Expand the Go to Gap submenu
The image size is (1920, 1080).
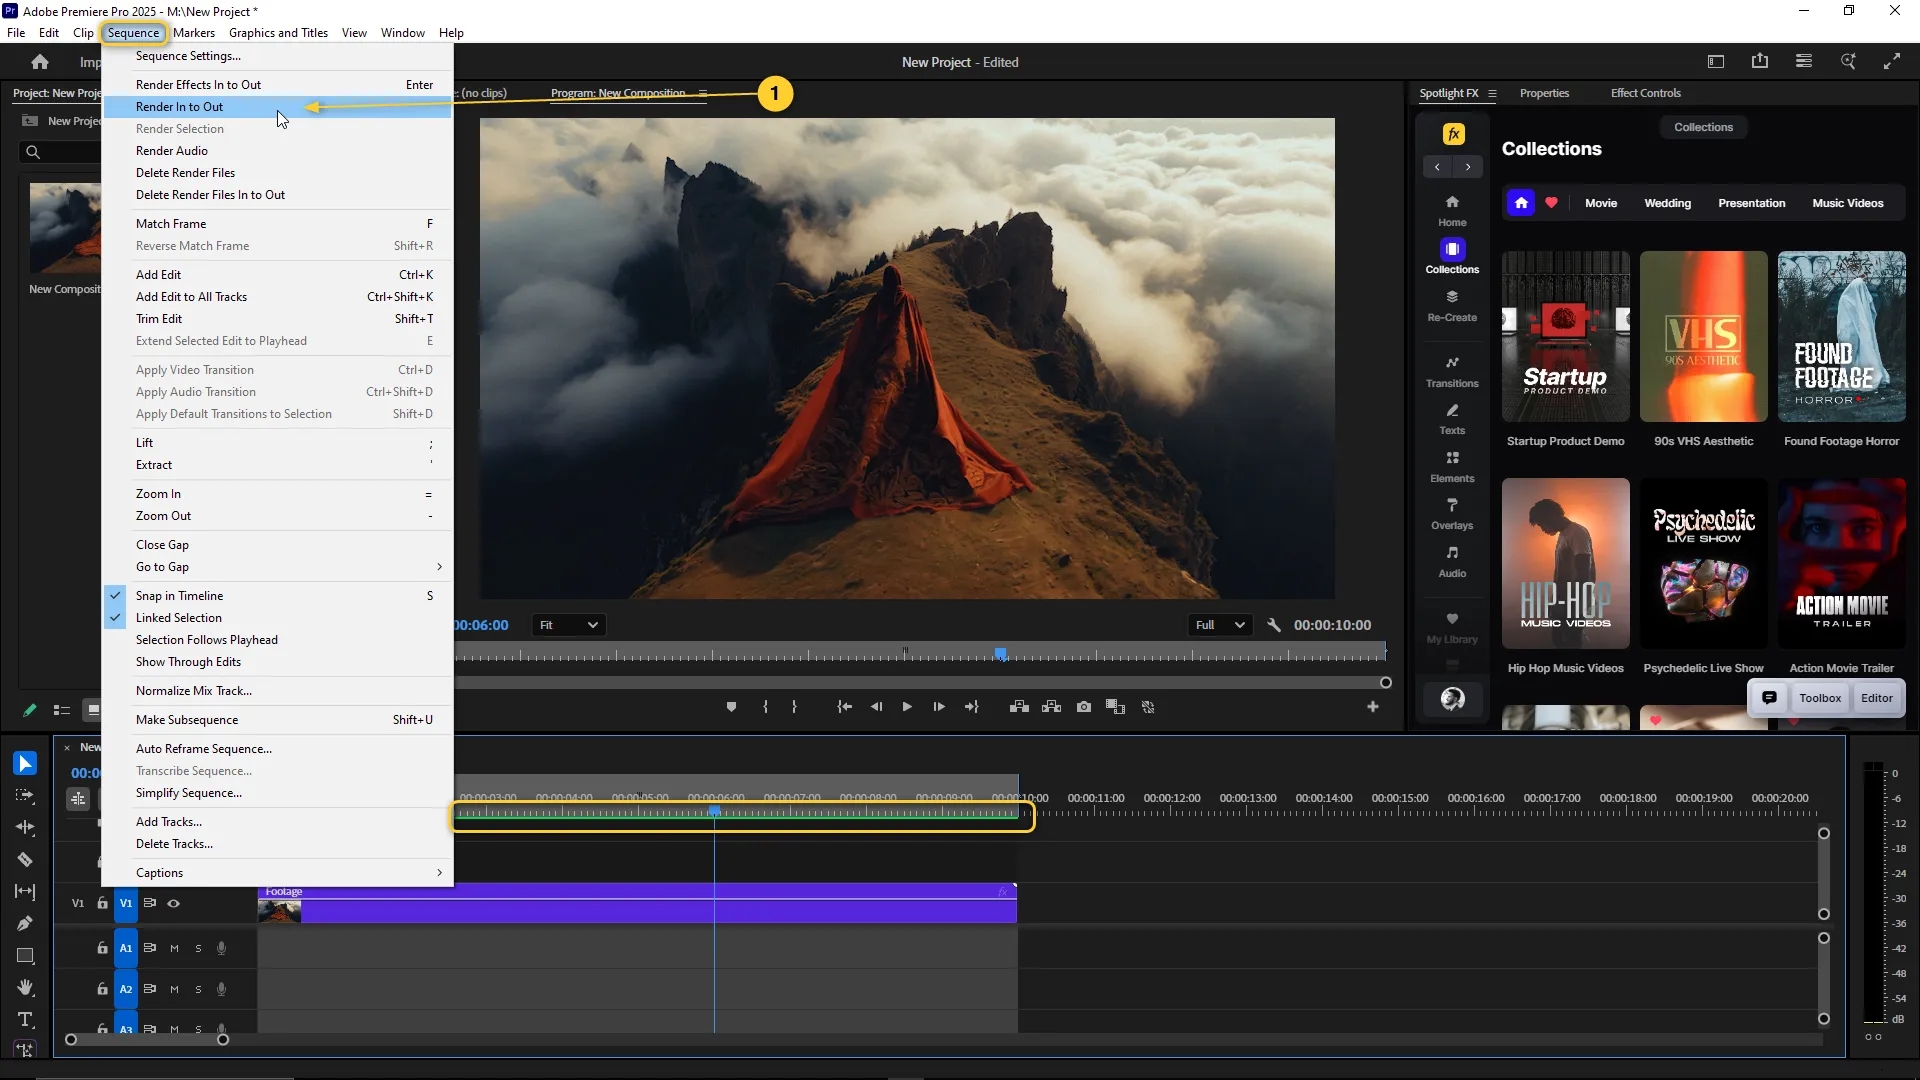point(278,567)
